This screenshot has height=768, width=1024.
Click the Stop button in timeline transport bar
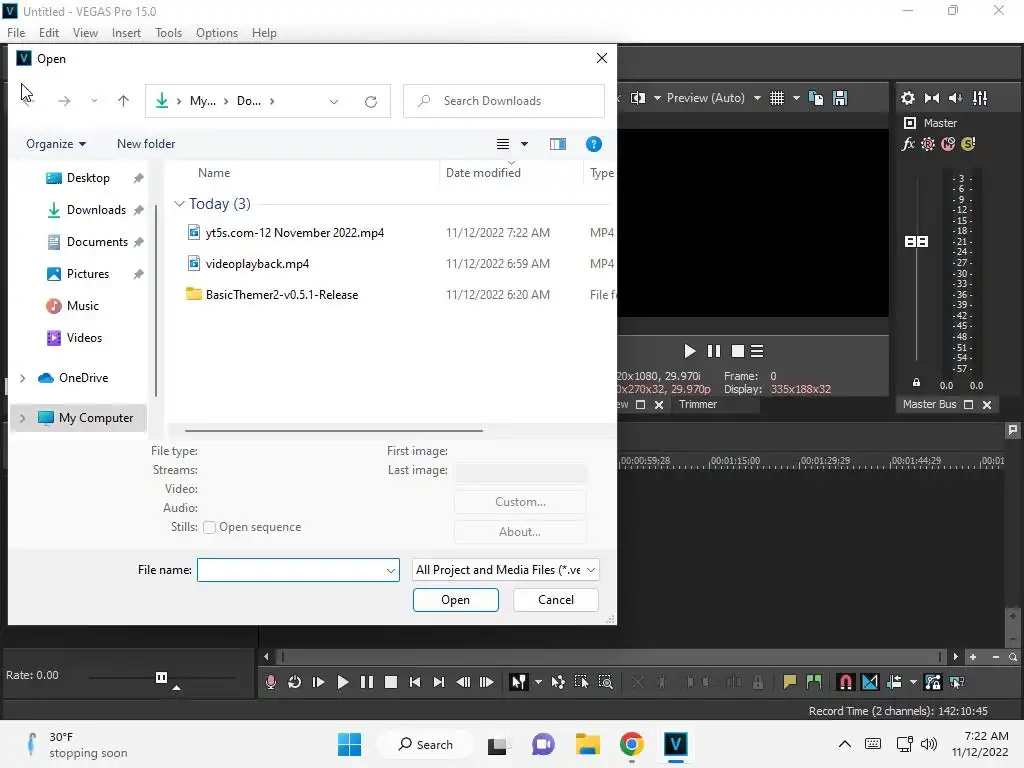click(391, 682)
